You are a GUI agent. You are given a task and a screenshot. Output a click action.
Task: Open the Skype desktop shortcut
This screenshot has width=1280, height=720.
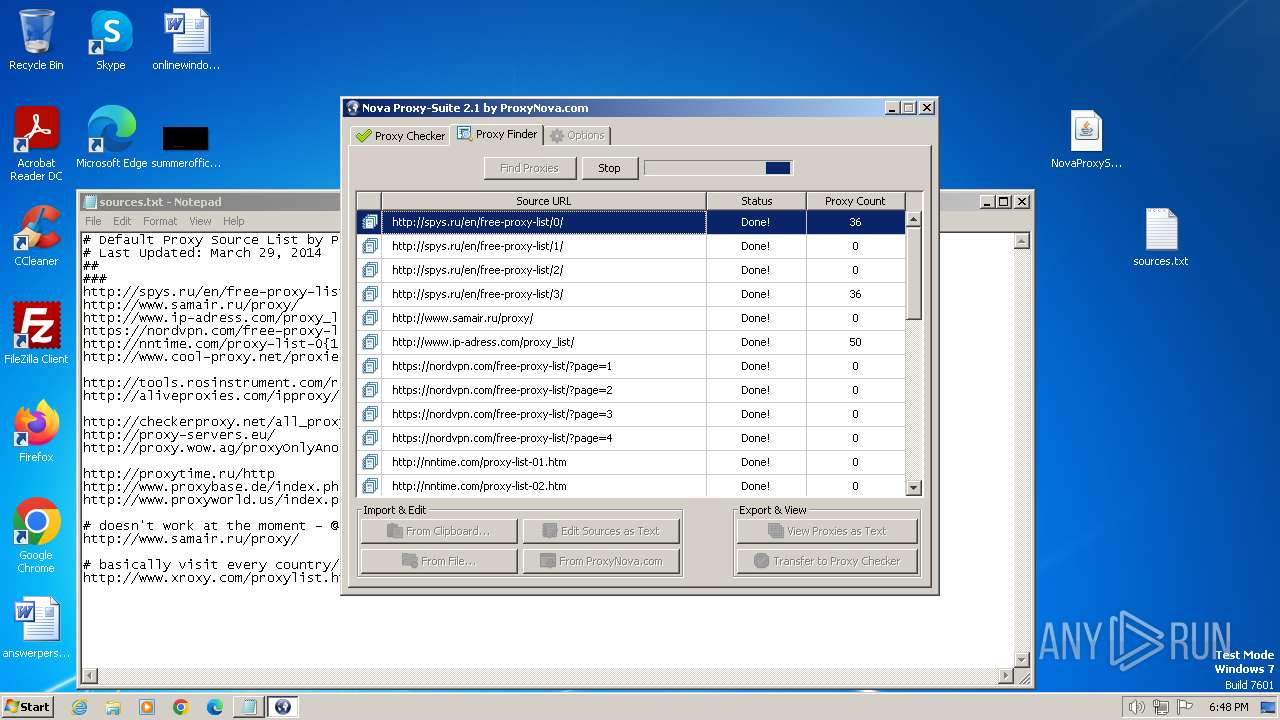110,40
